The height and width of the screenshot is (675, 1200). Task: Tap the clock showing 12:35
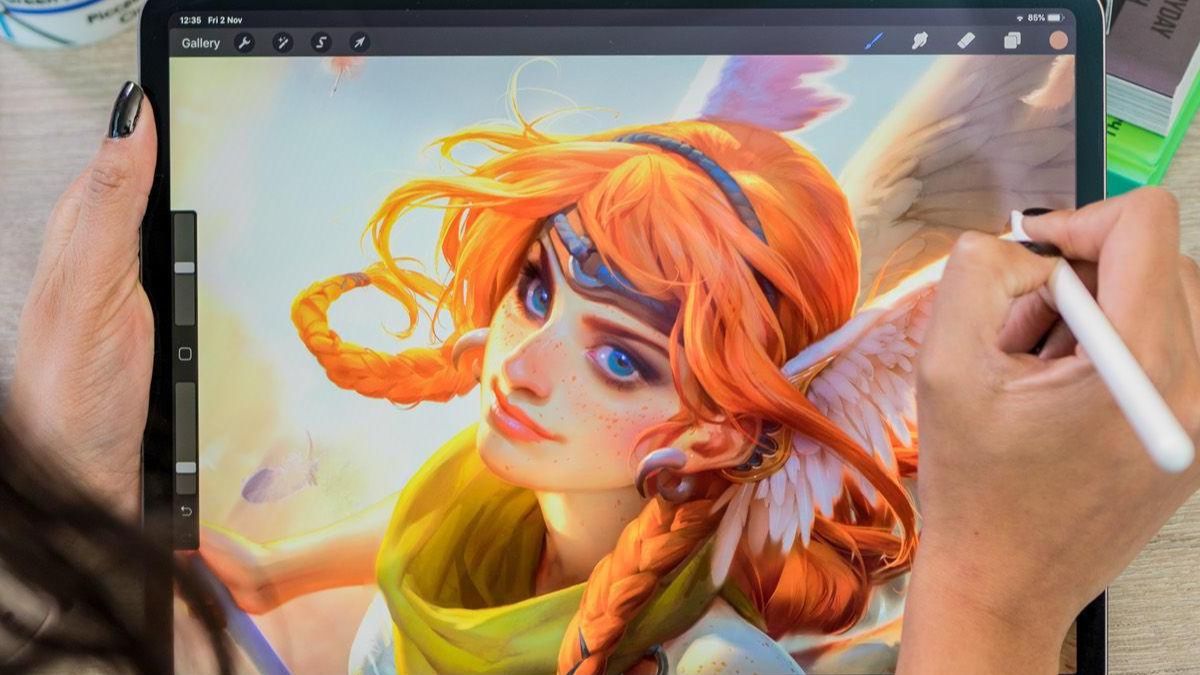point(192,20)
